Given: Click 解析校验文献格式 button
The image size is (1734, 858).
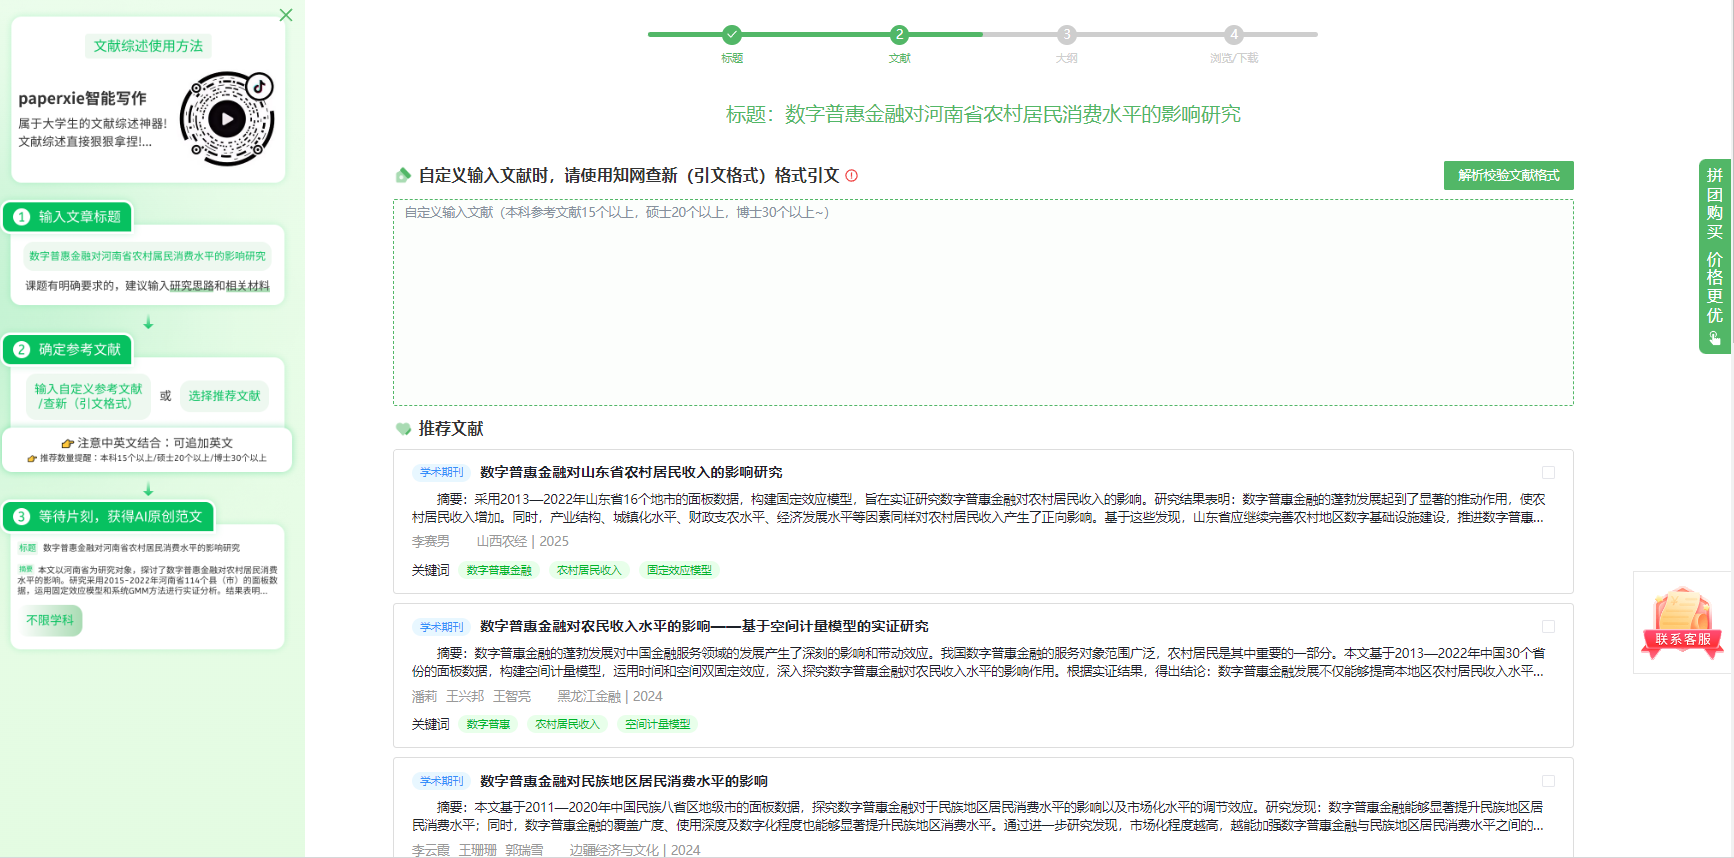Looking at the screenshot, I should coord(1508,175).
